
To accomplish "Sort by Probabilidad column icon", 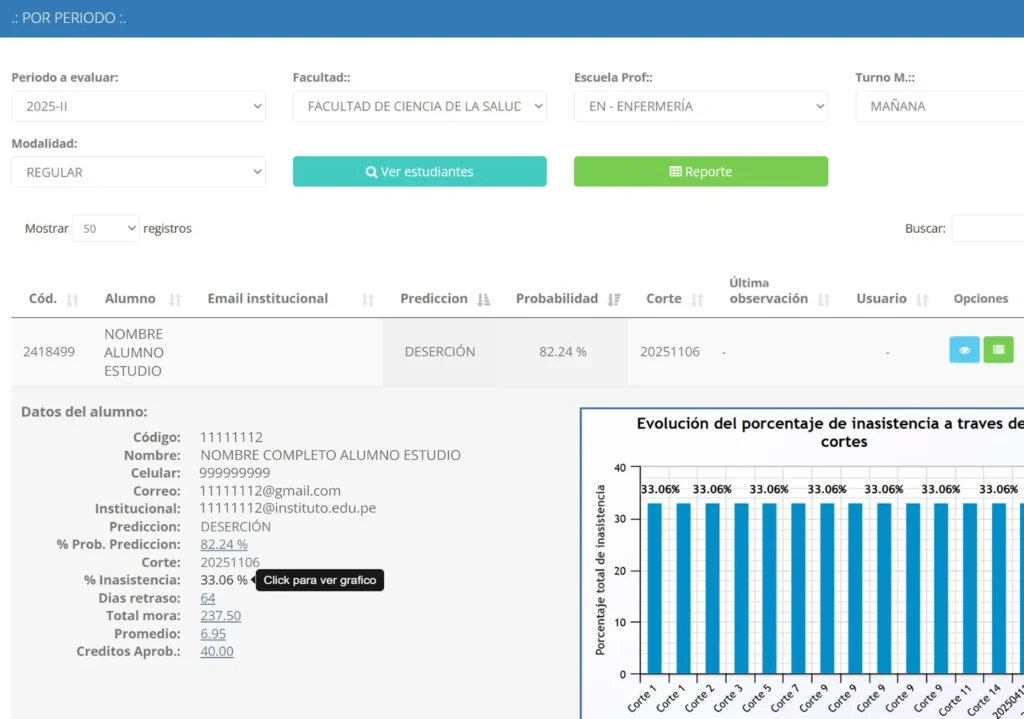I will [x=614, y=300].
